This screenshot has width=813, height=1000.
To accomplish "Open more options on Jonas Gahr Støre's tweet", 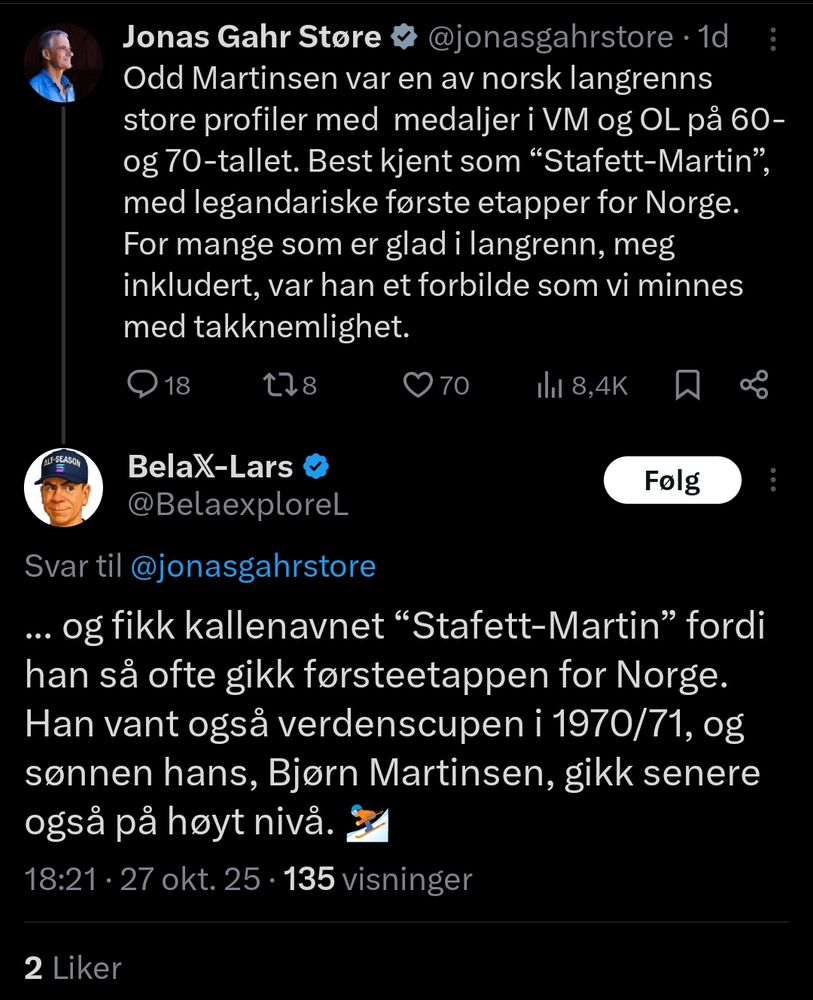I will [x=772, y=39].
